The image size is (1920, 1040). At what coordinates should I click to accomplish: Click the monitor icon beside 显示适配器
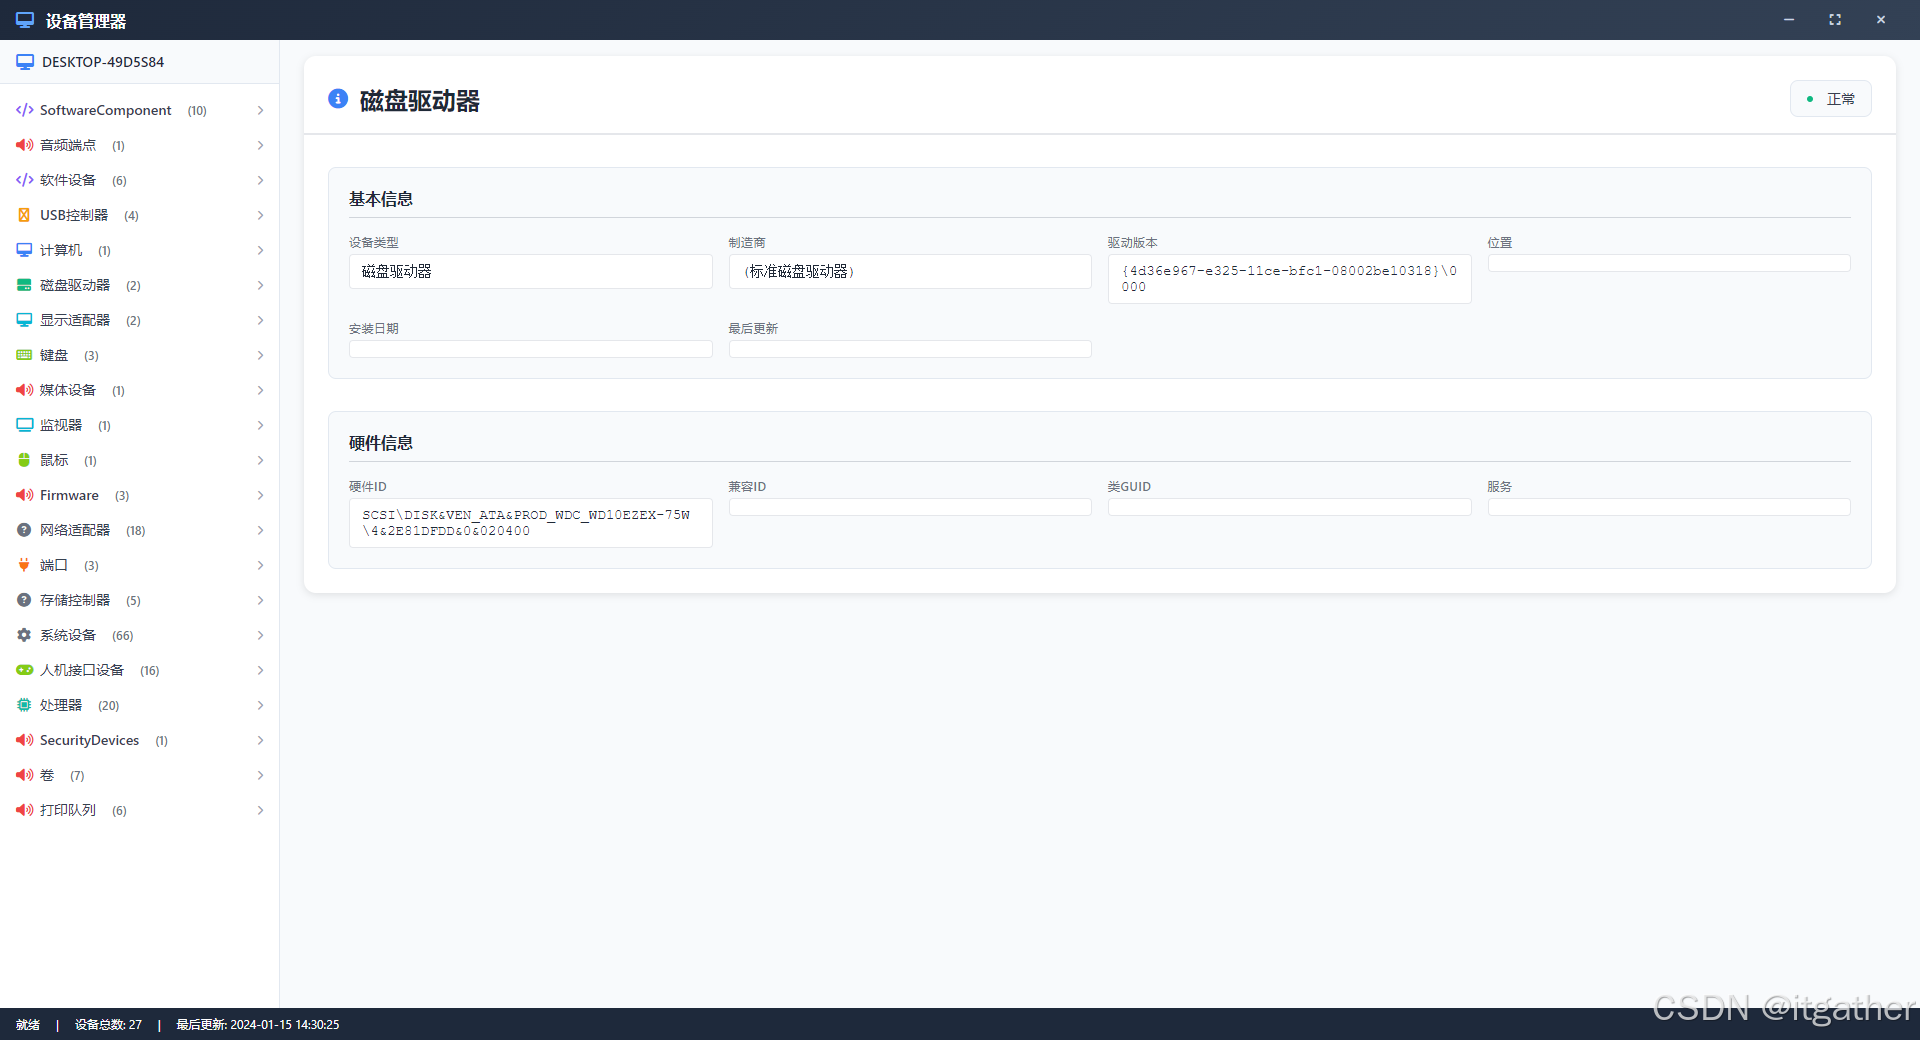(x=24, y=320)
